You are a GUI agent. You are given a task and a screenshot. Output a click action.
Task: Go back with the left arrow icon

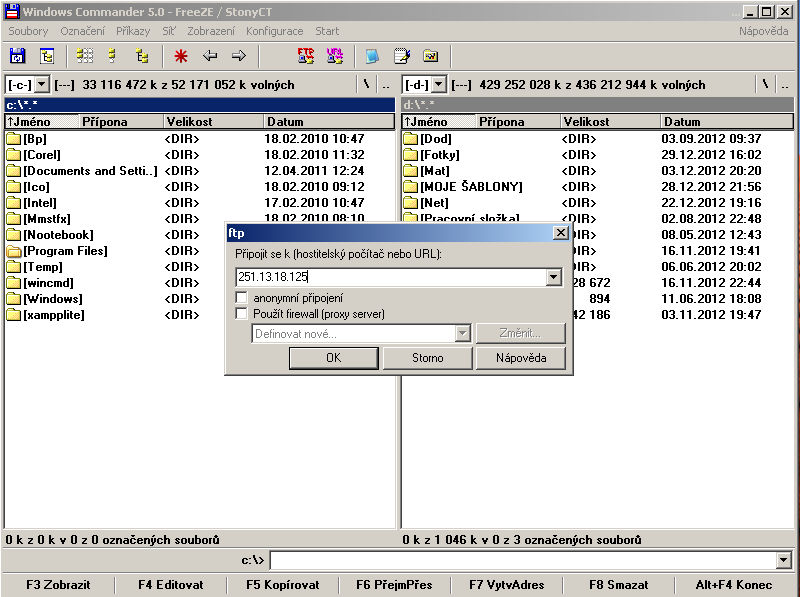click(210, 56)
